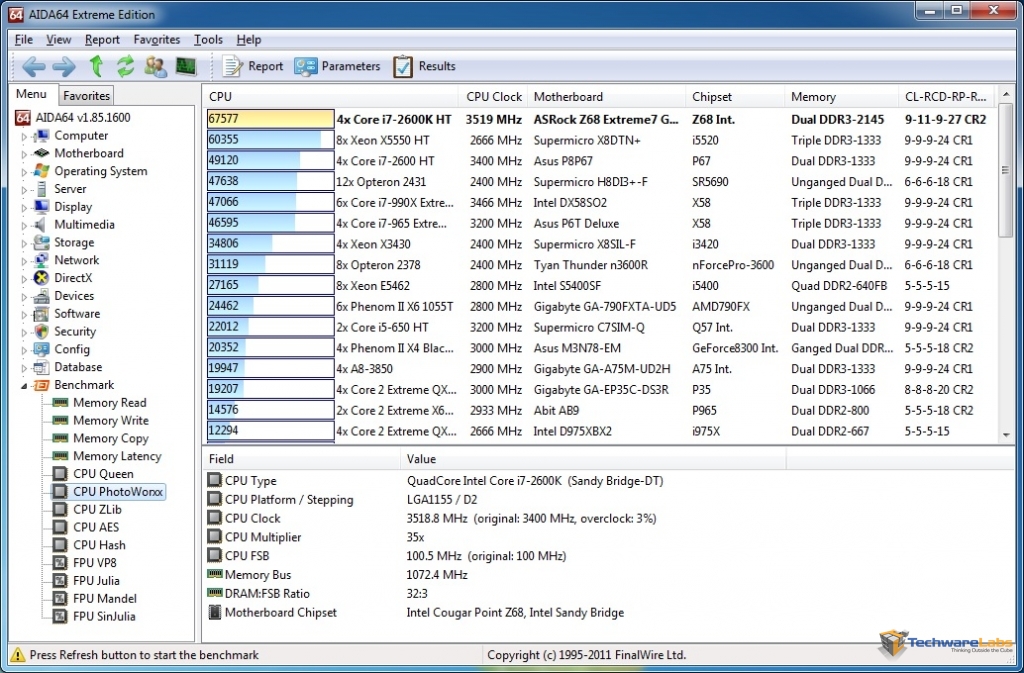Open benchmark Parameters
1024x673 pixels.
(x=336, y=66)
